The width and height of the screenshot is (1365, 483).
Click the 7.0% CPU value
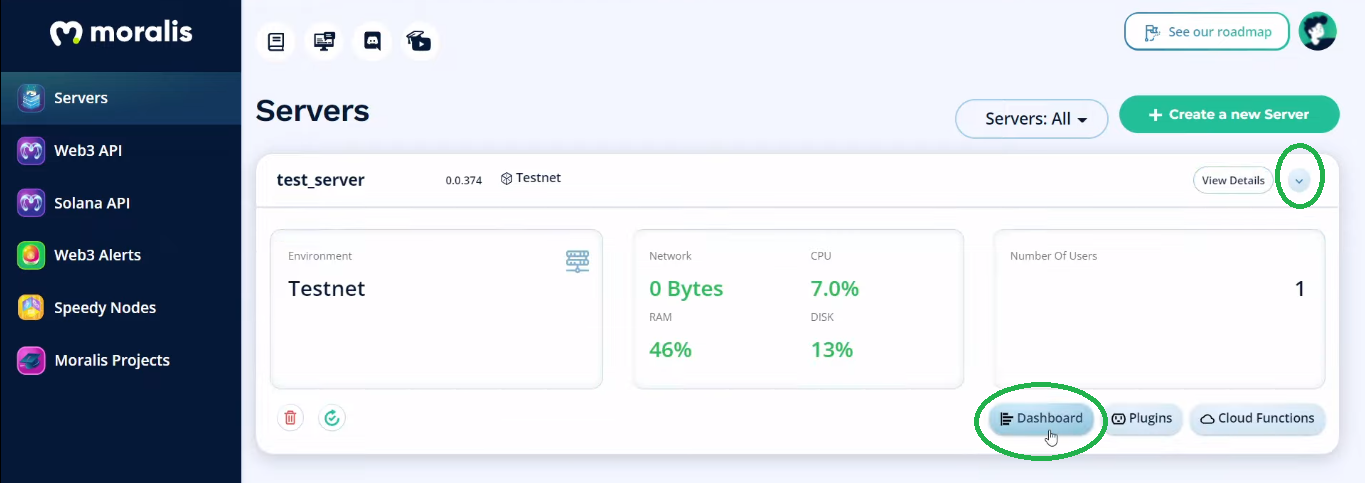point(835,289)
